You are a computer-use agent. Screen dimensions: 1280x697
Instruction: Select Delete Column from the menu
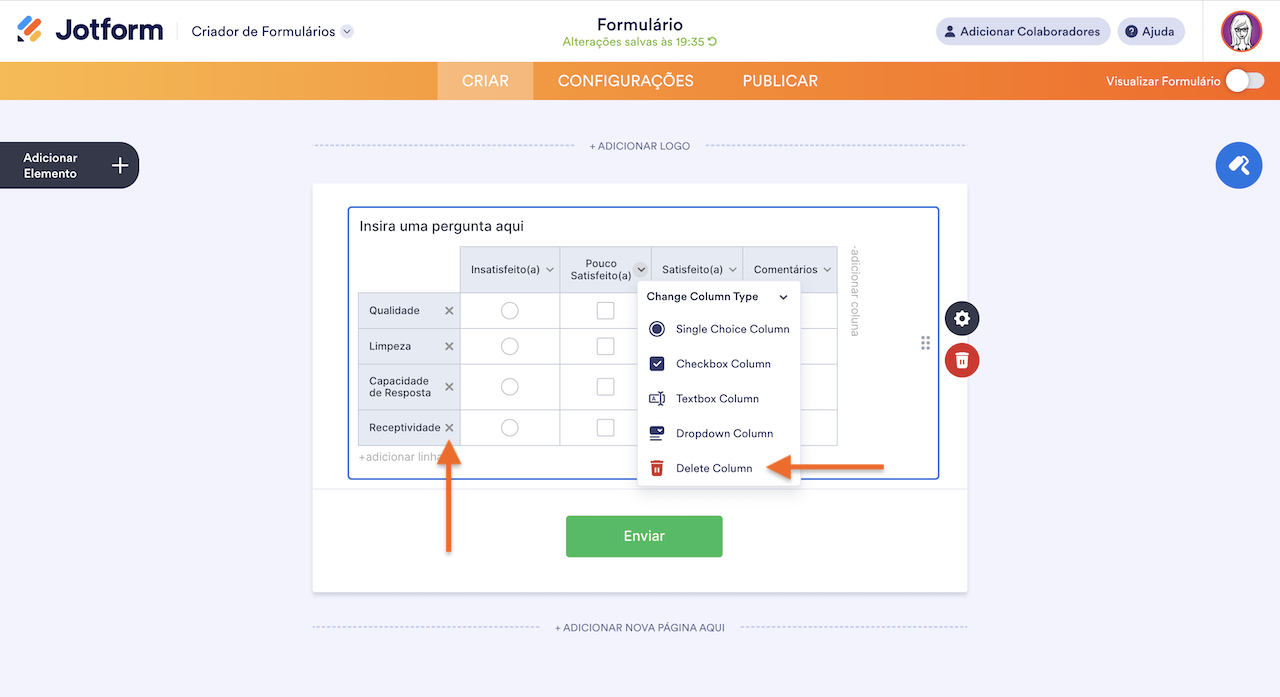tap(713, 468)
